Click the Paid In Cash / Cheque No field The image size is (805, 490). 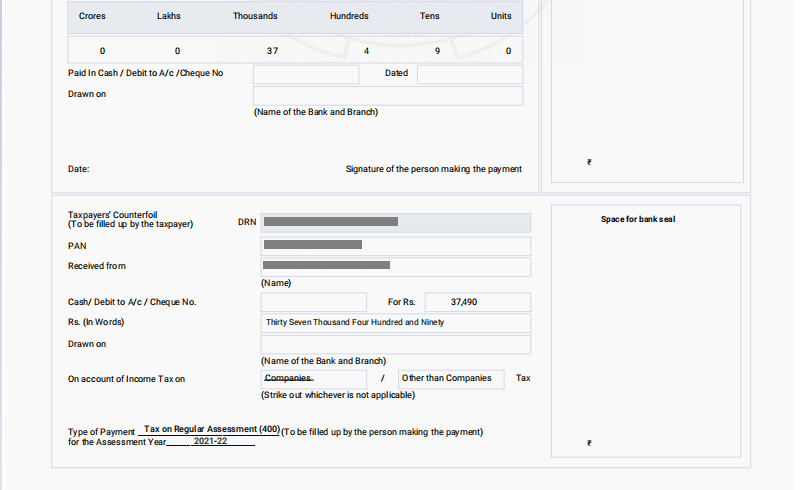(305, 74)
